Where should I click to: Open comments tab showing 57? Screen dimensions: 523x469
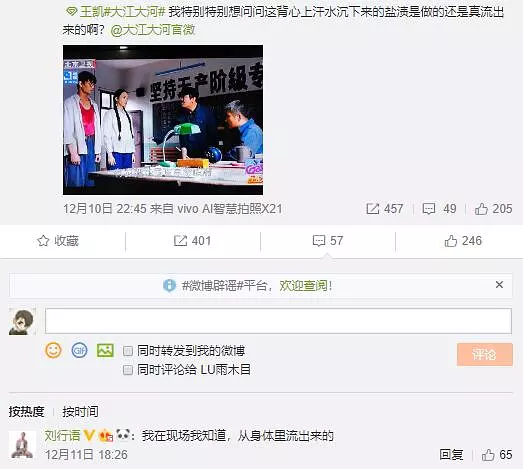click(x=328, y=241)
